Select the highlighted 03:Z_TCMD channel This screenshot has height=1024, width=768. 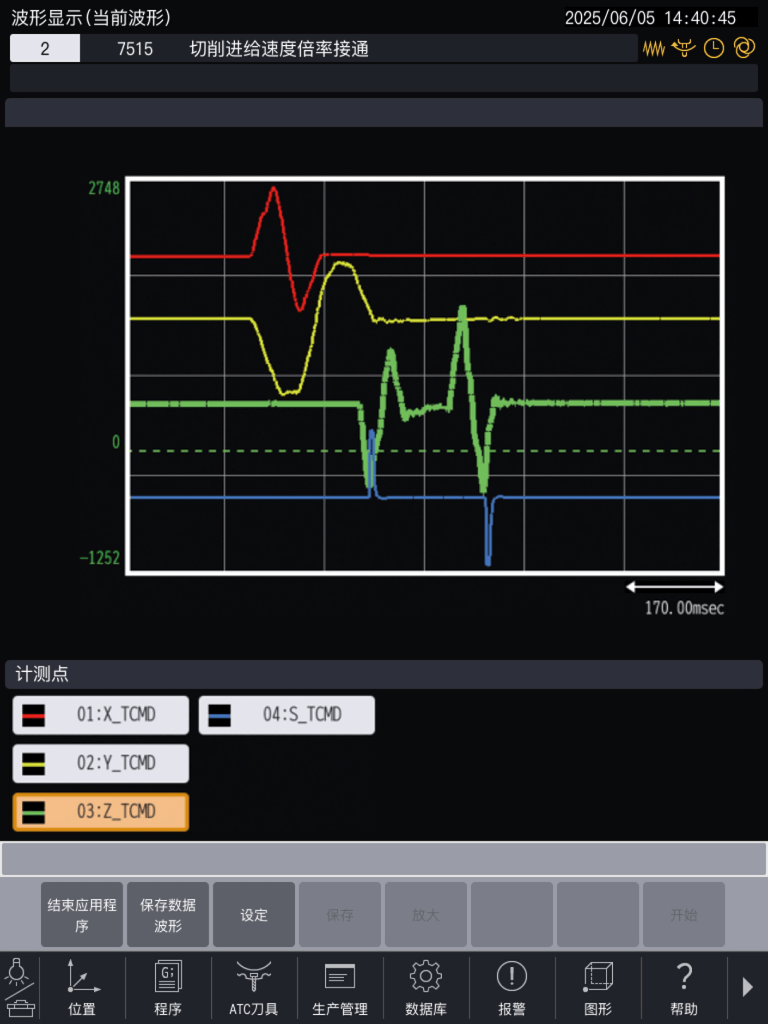click(100, 812)
